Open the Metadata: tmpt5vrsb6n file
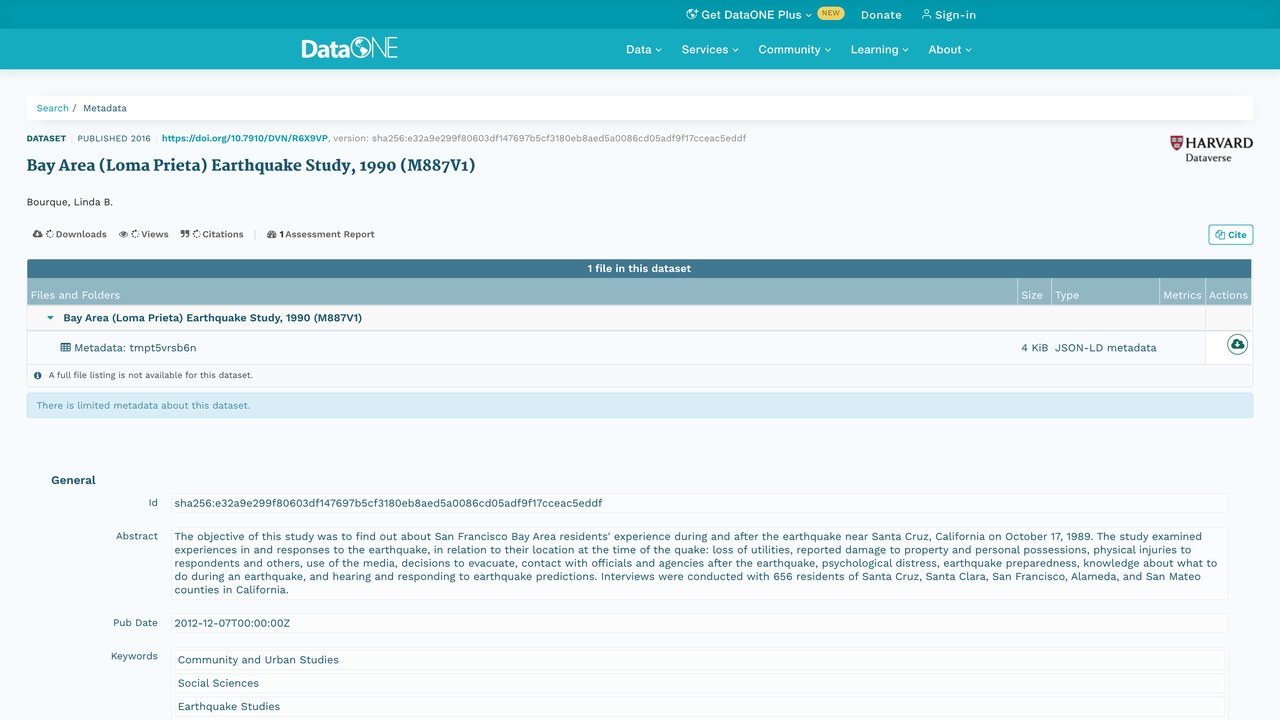This screenshot has width=1280, height=720. 135,348
